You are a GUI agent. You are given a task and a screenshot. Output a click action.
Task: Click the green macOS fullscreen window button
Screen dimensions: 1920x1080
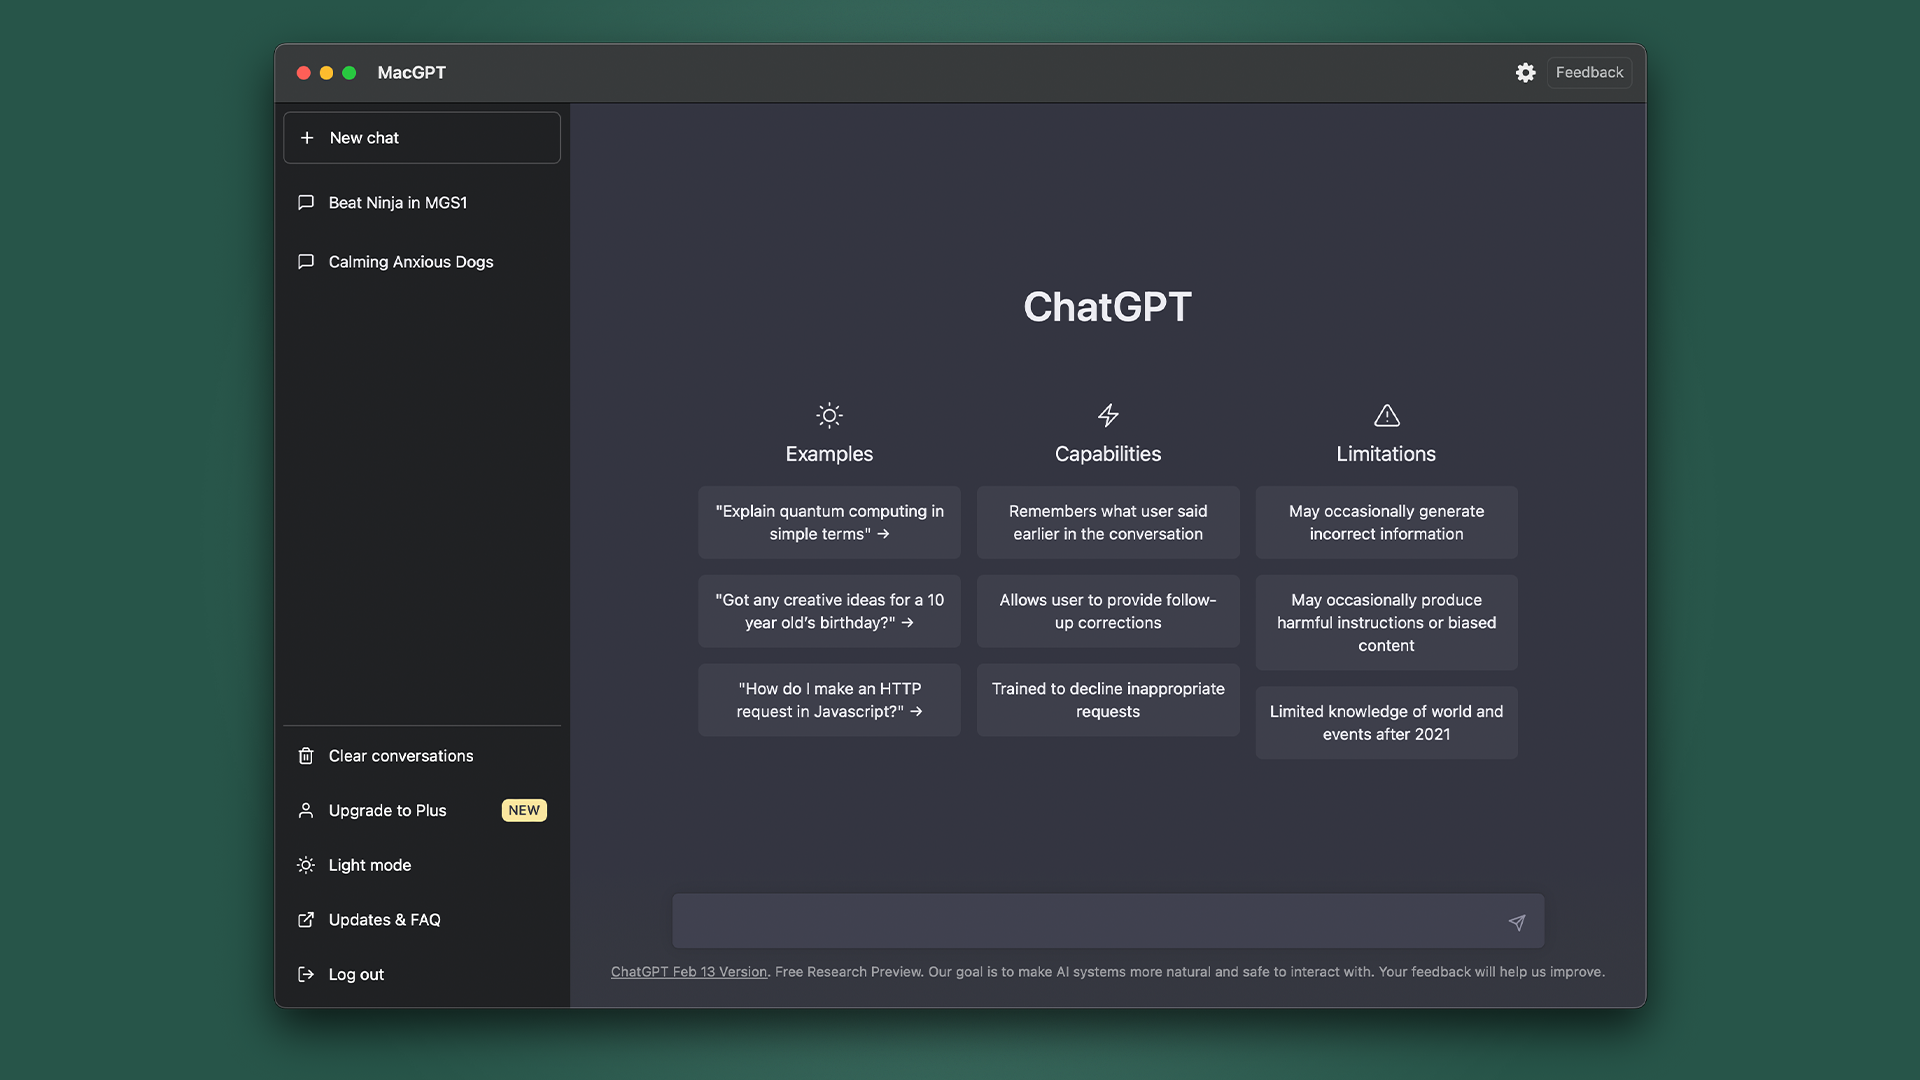click(349, 73)
